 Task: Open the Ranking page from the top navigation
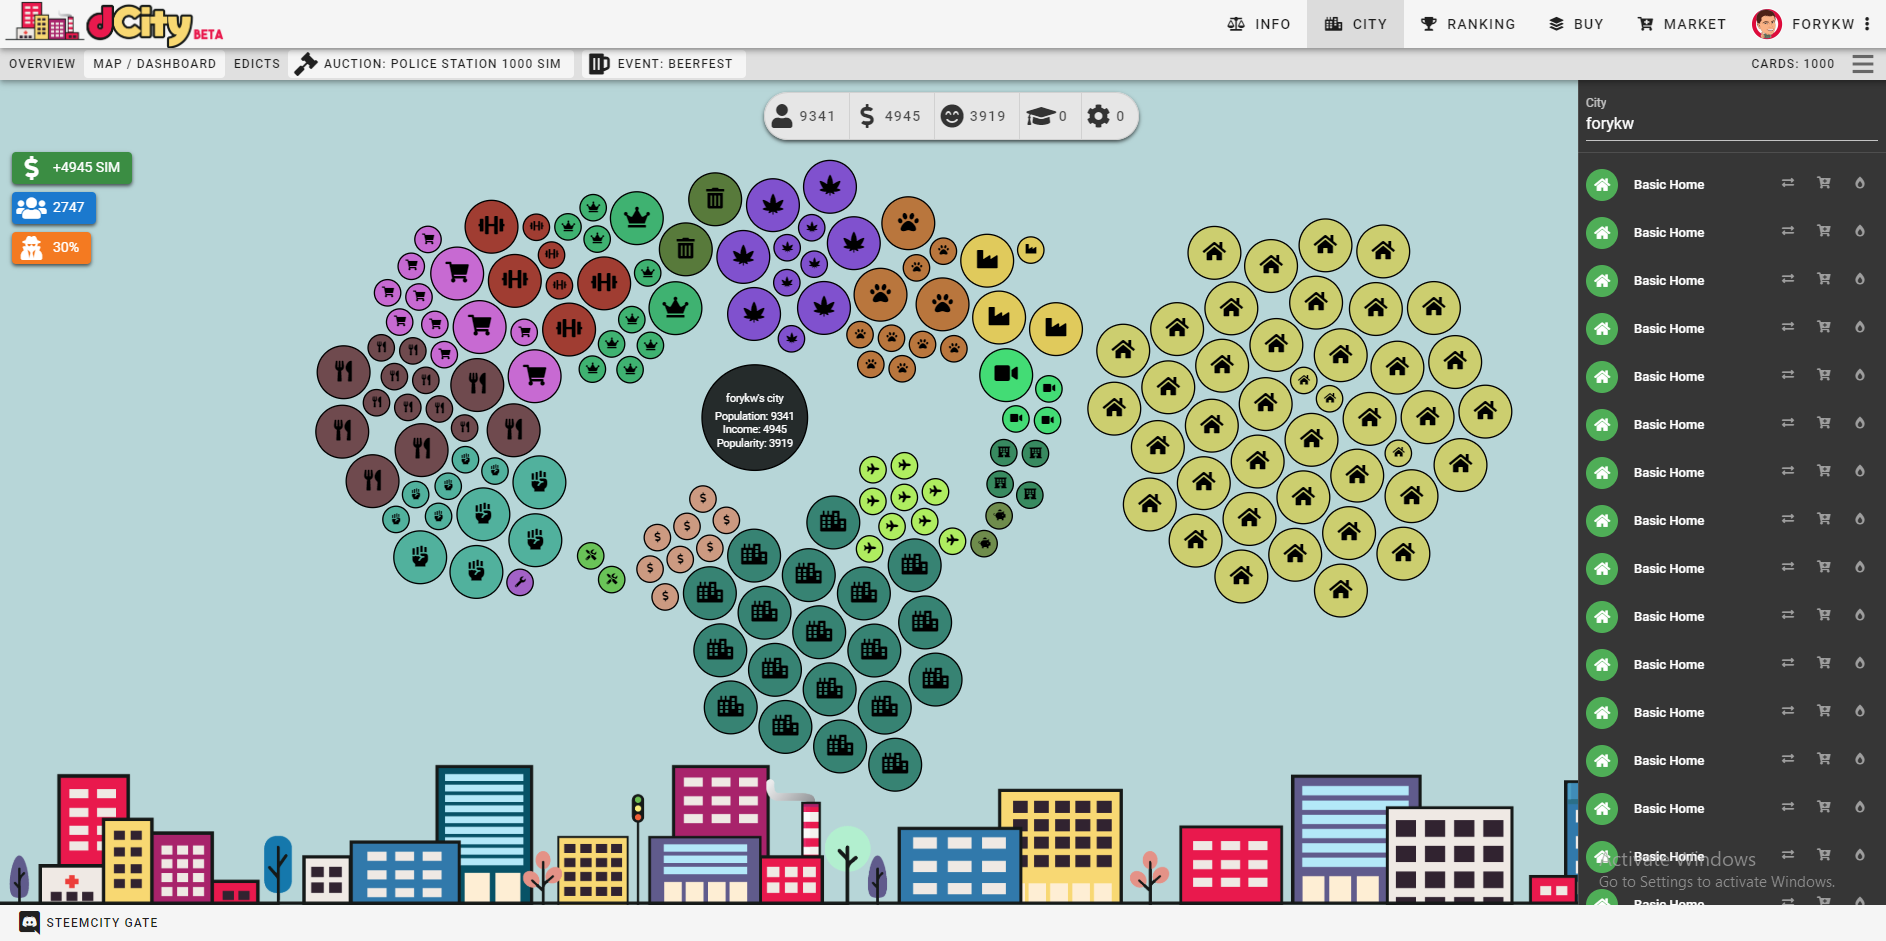point(1468,24)
